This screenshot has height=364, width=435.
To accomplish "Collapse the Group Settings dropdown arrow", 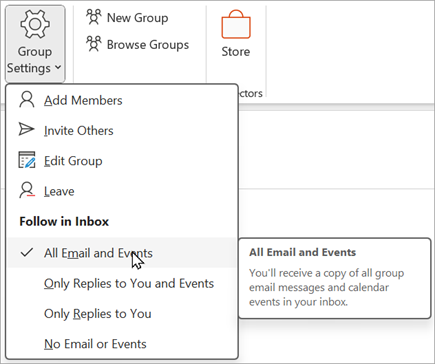I will [58, 68].
